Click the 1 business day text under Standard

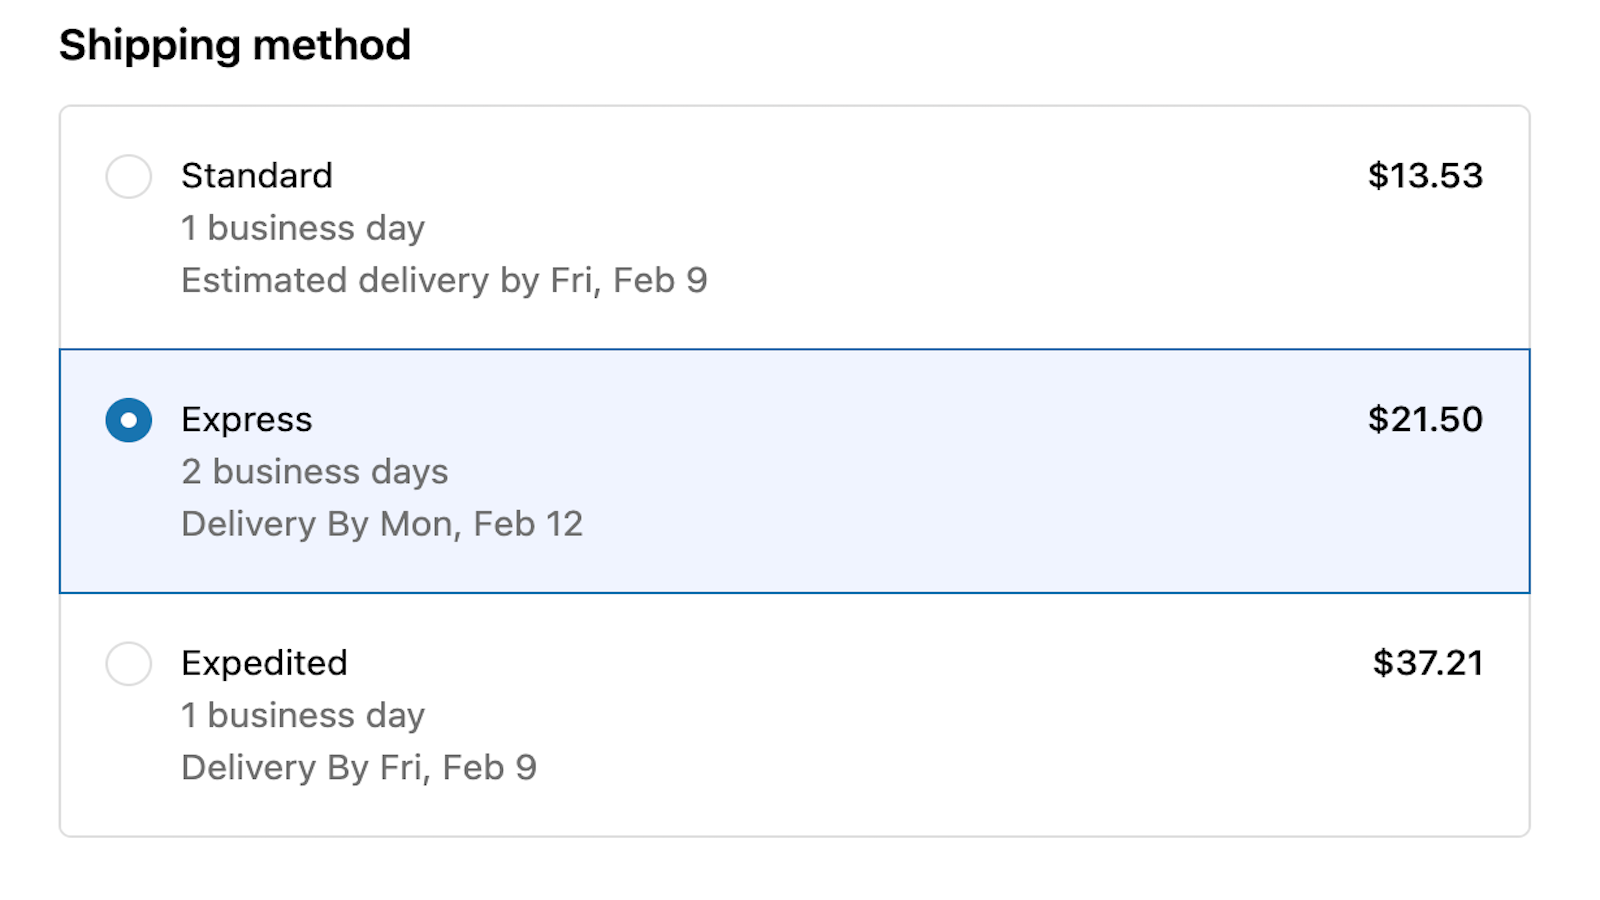coord(303,228)
